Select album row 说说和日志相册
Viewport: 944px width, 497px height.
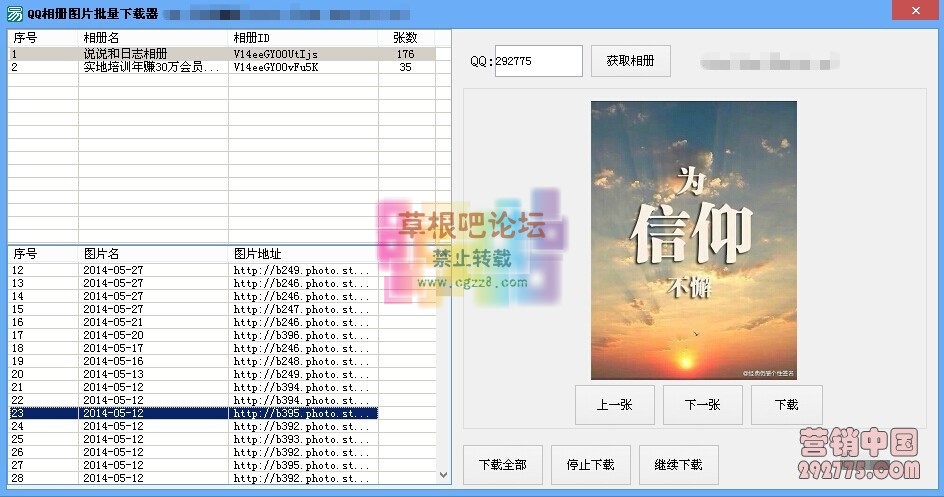222,54
